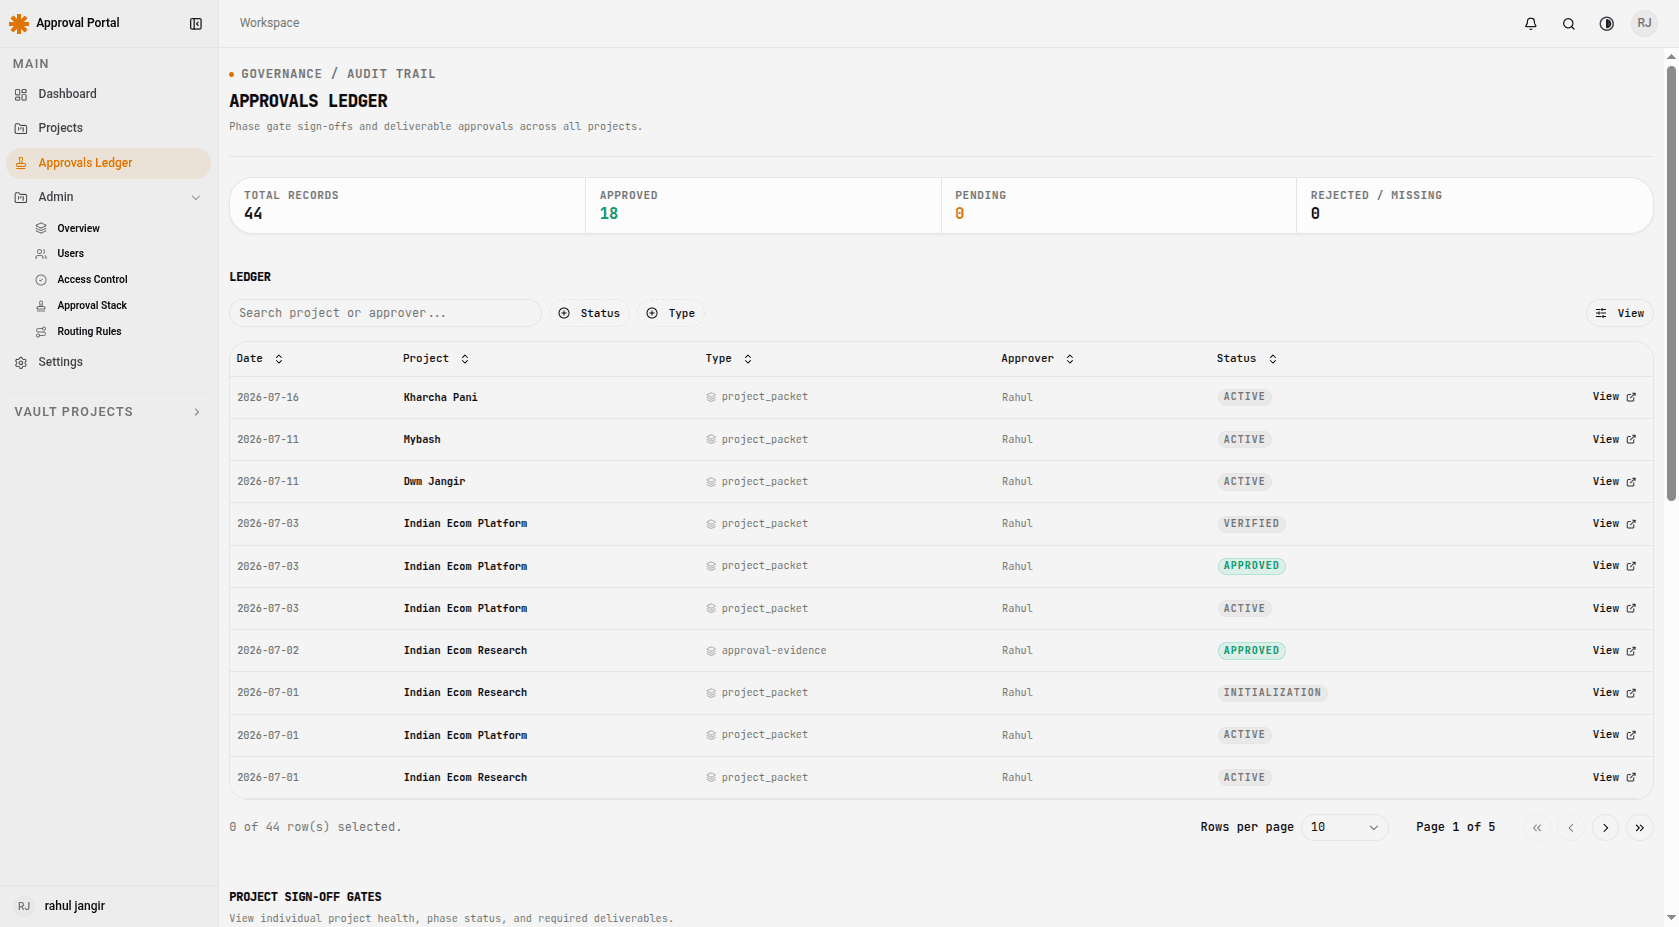Click the Approved count card
The image size is (1679, 927).
(x=763, y=206)
